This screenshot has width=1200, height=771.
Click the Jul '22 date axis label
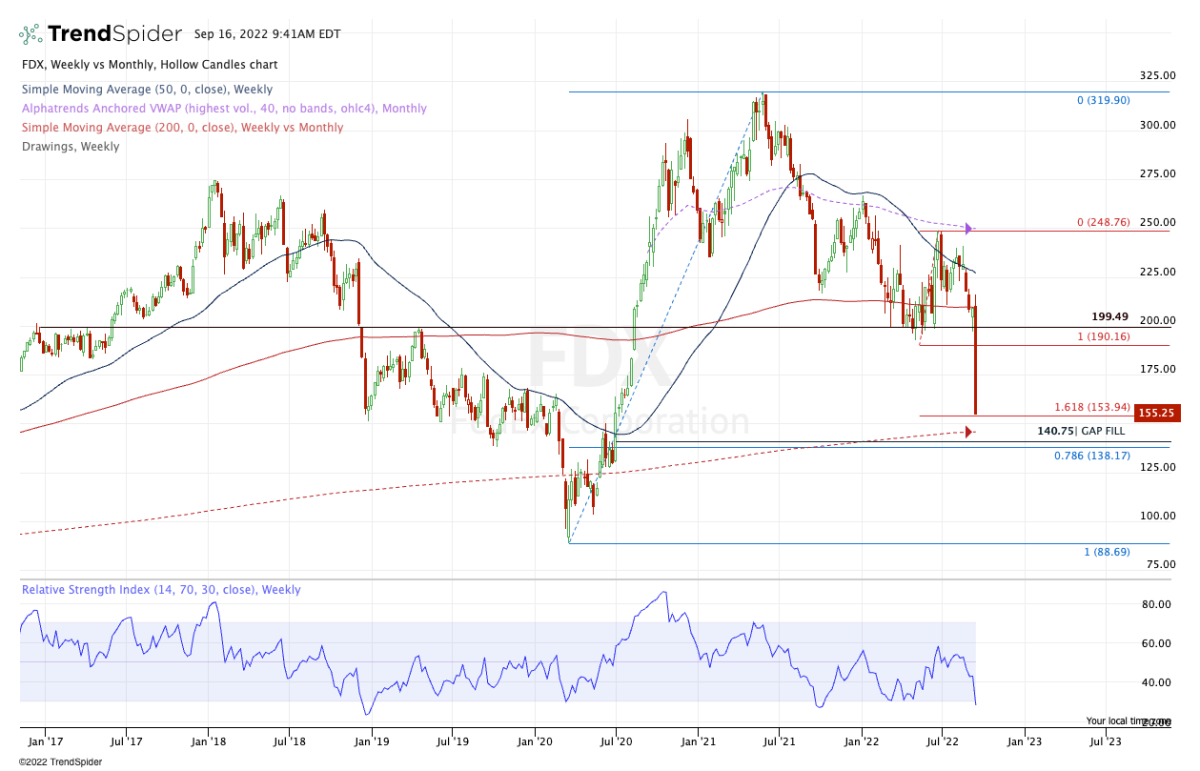pos(942,743)
